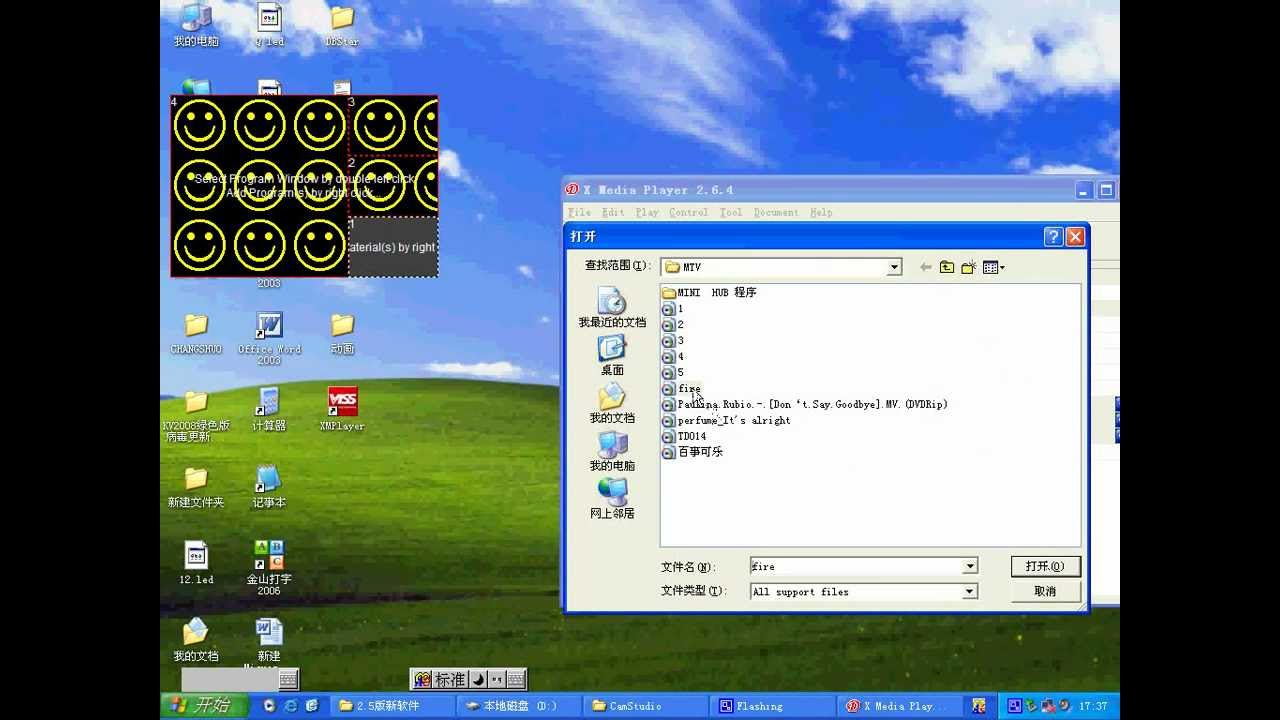Image resolution: width=1280 pixels, height=720 pixels.
Task: Open the Edit menu in X Media Player
Action: (613, 212)
